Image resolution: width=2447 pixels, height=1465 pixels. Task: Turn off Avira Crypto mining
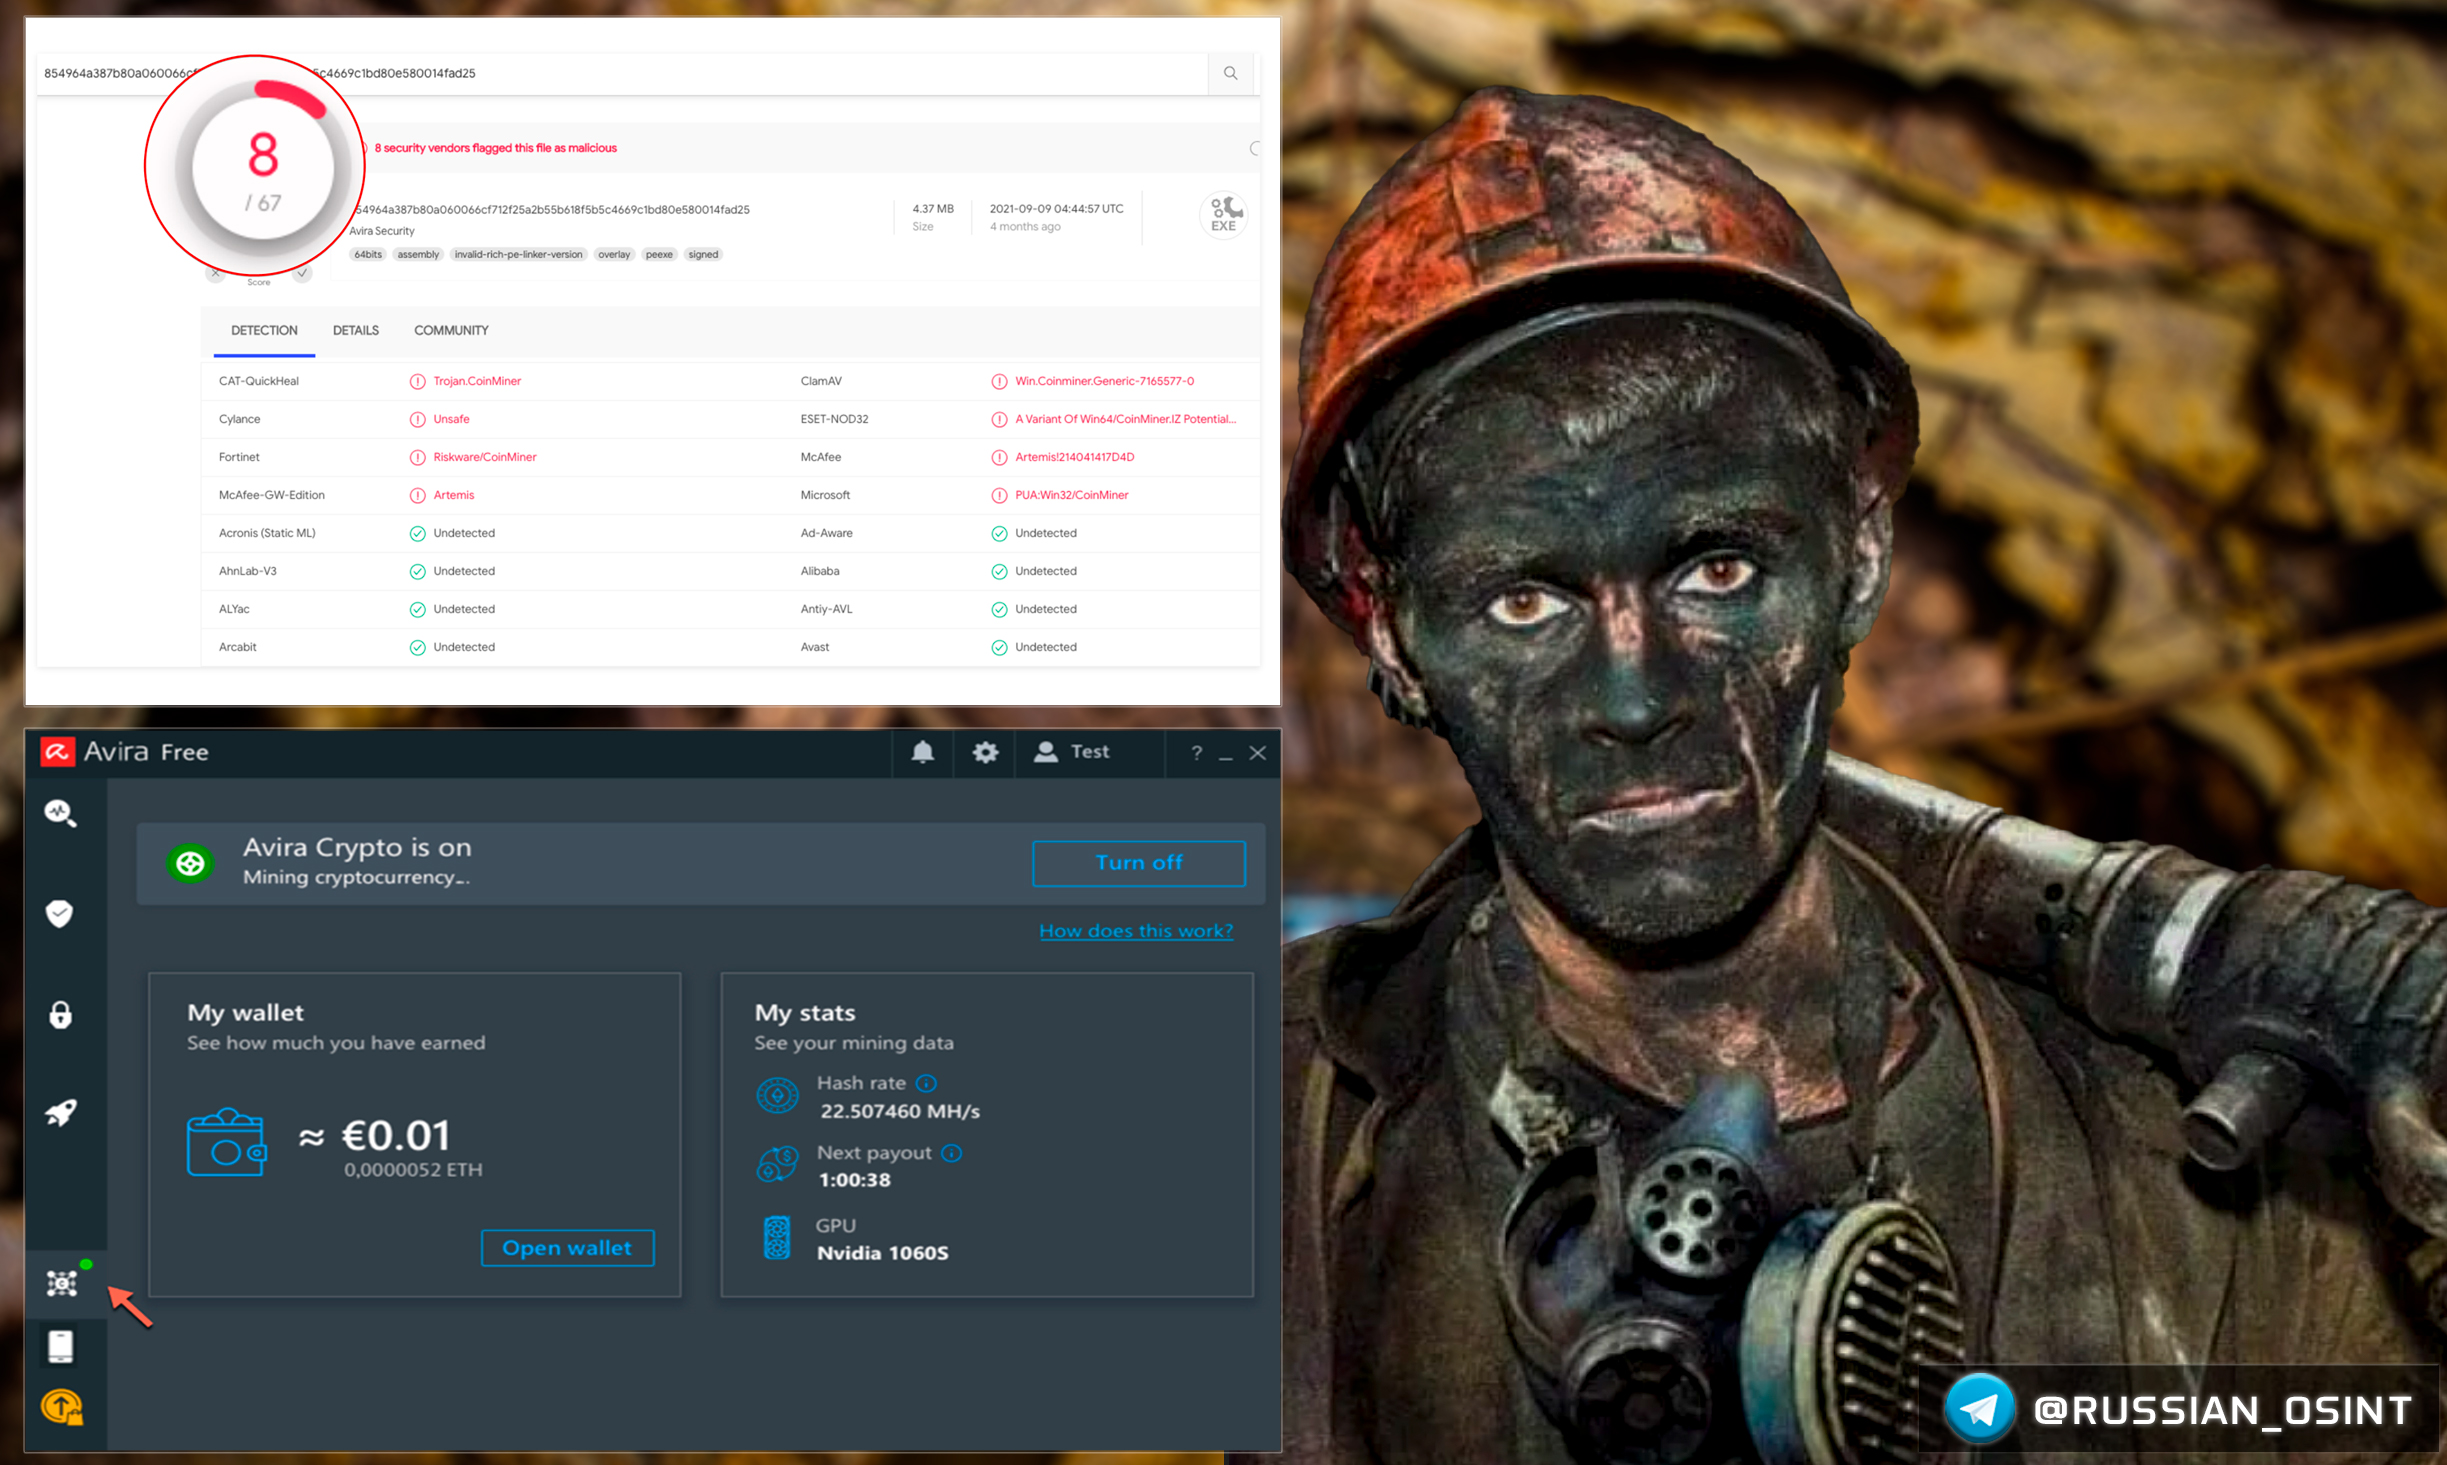[x=1138, y=863]
